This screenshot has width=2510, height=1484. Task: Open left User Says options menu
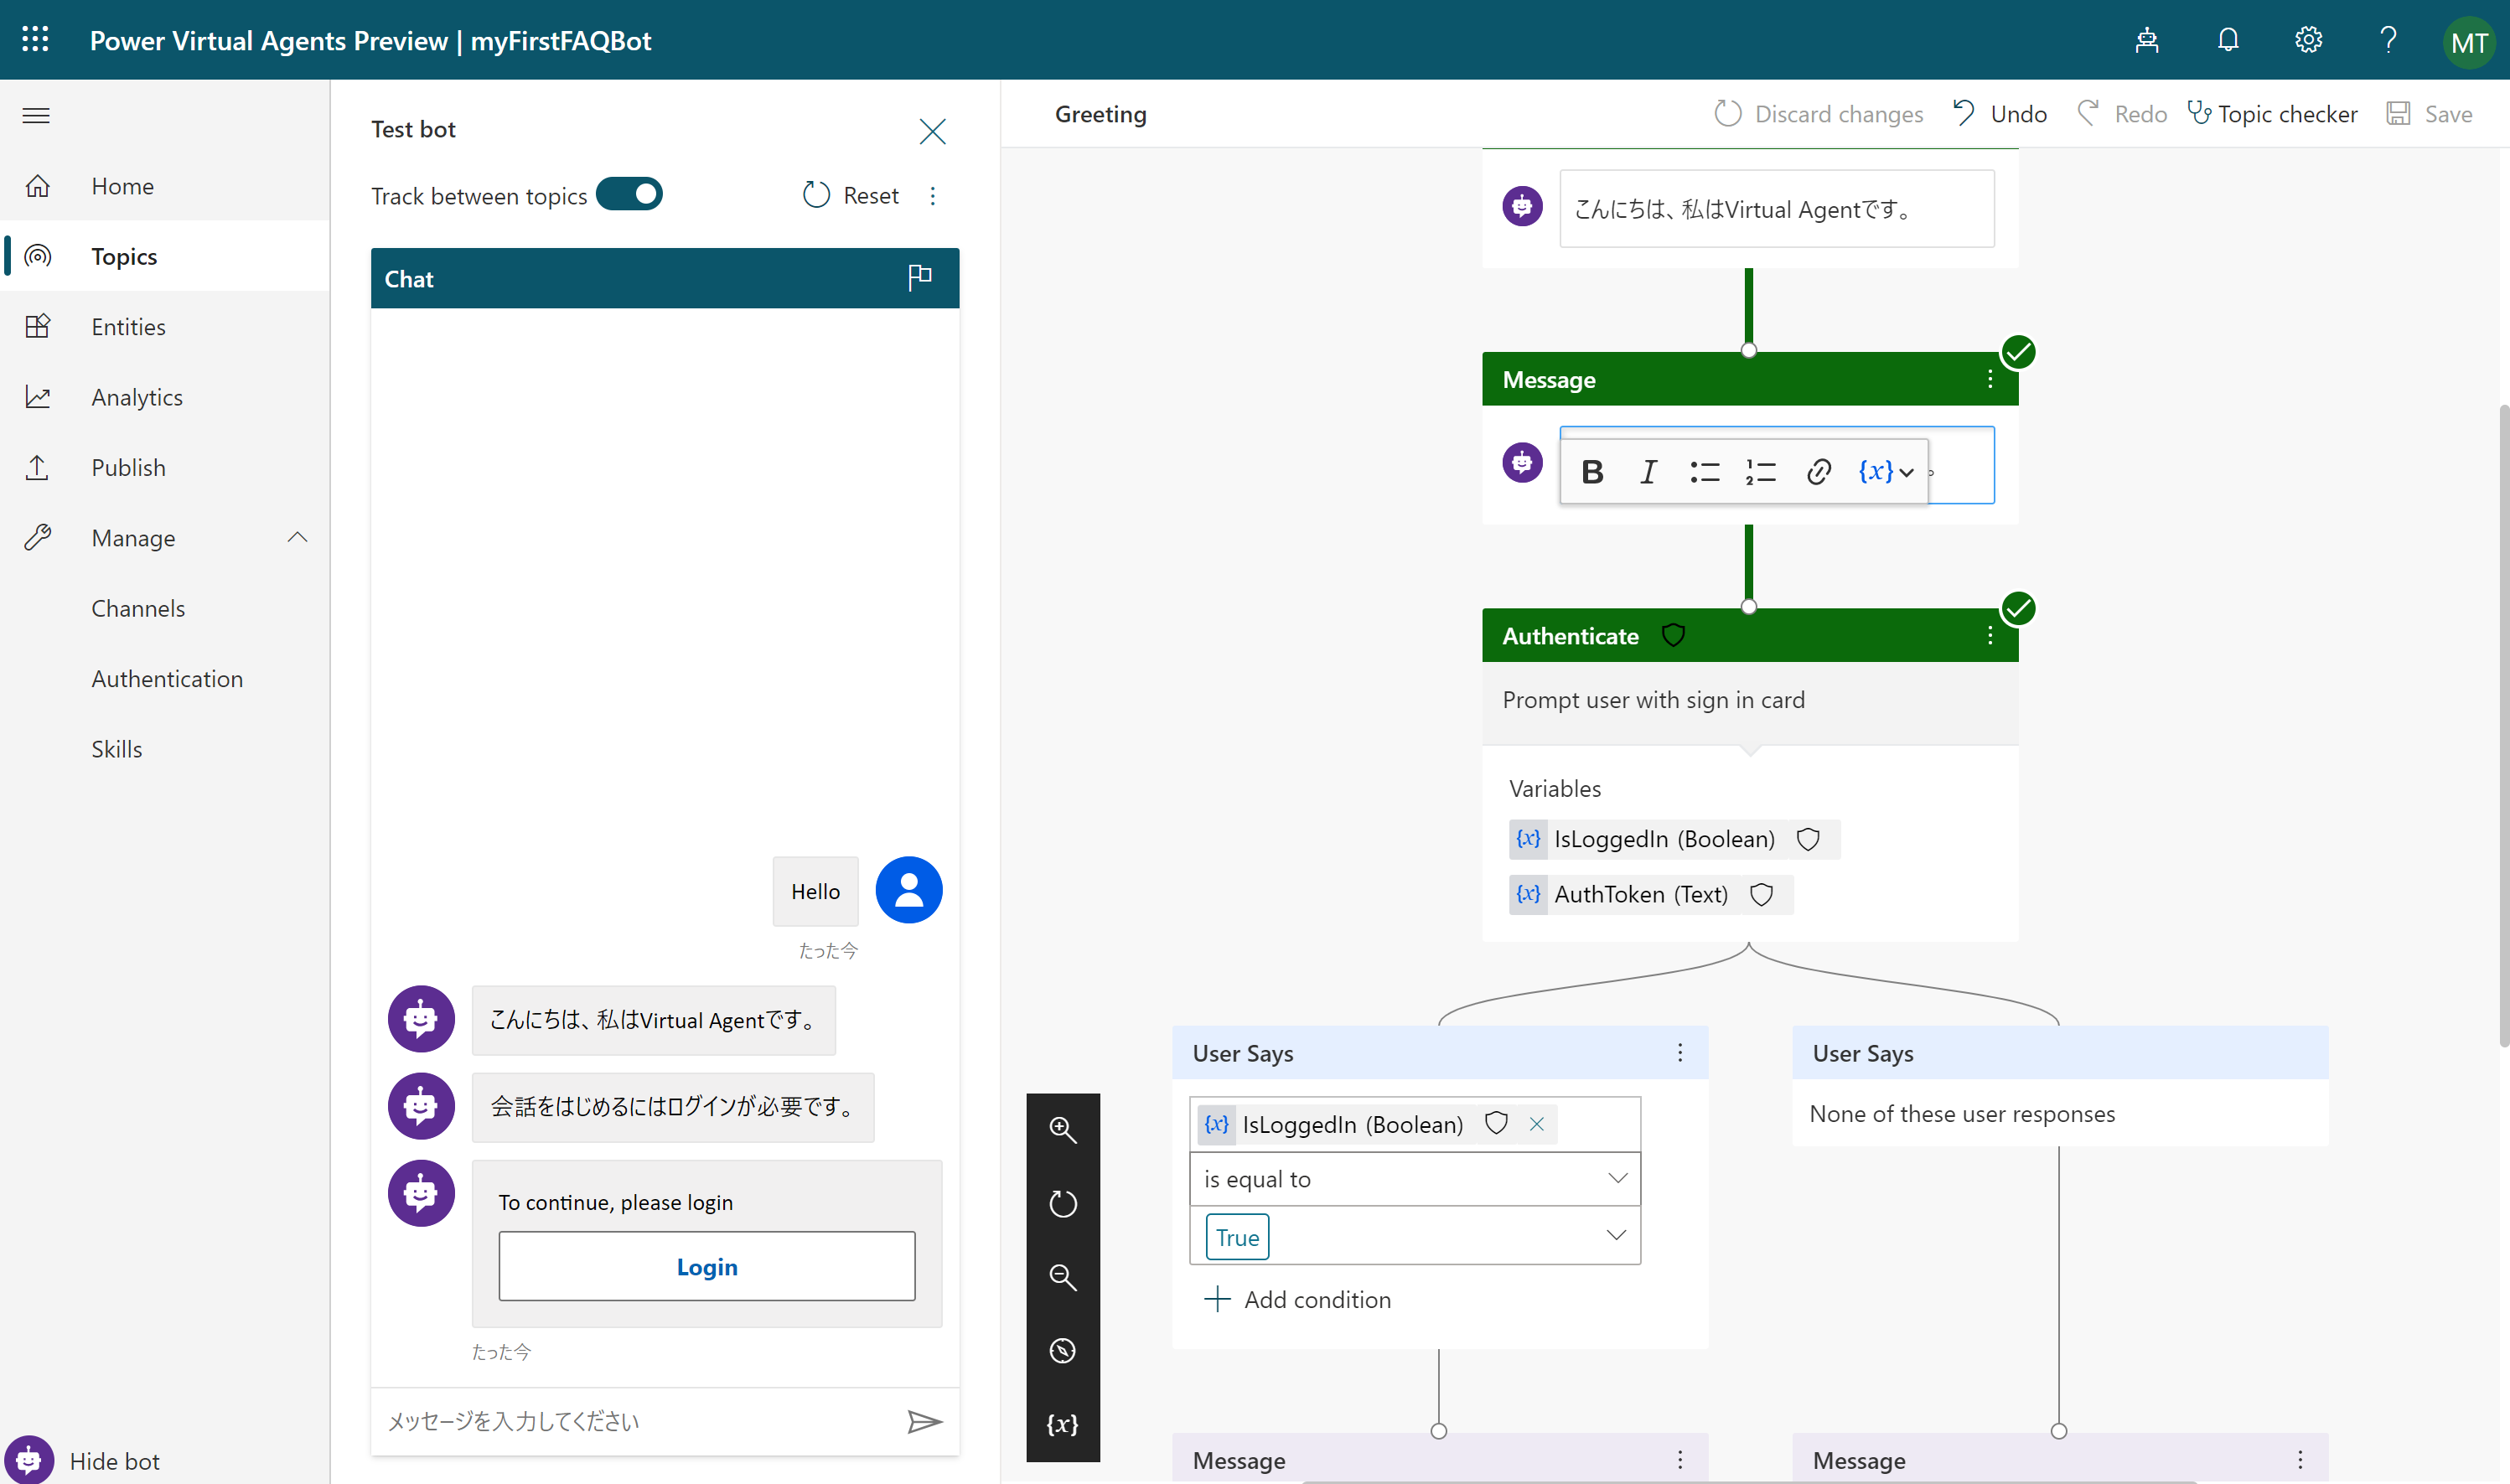click(1680, 1052)
